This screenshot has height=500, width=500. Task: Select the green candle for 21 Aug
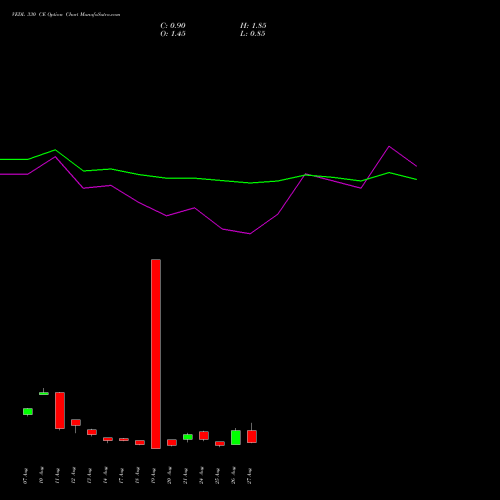point(188,437)
